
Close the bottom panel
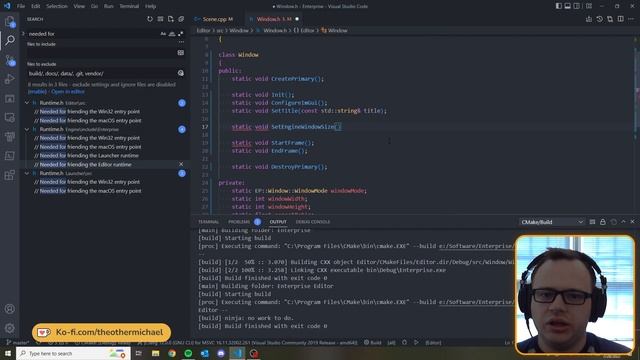(632, 222)
